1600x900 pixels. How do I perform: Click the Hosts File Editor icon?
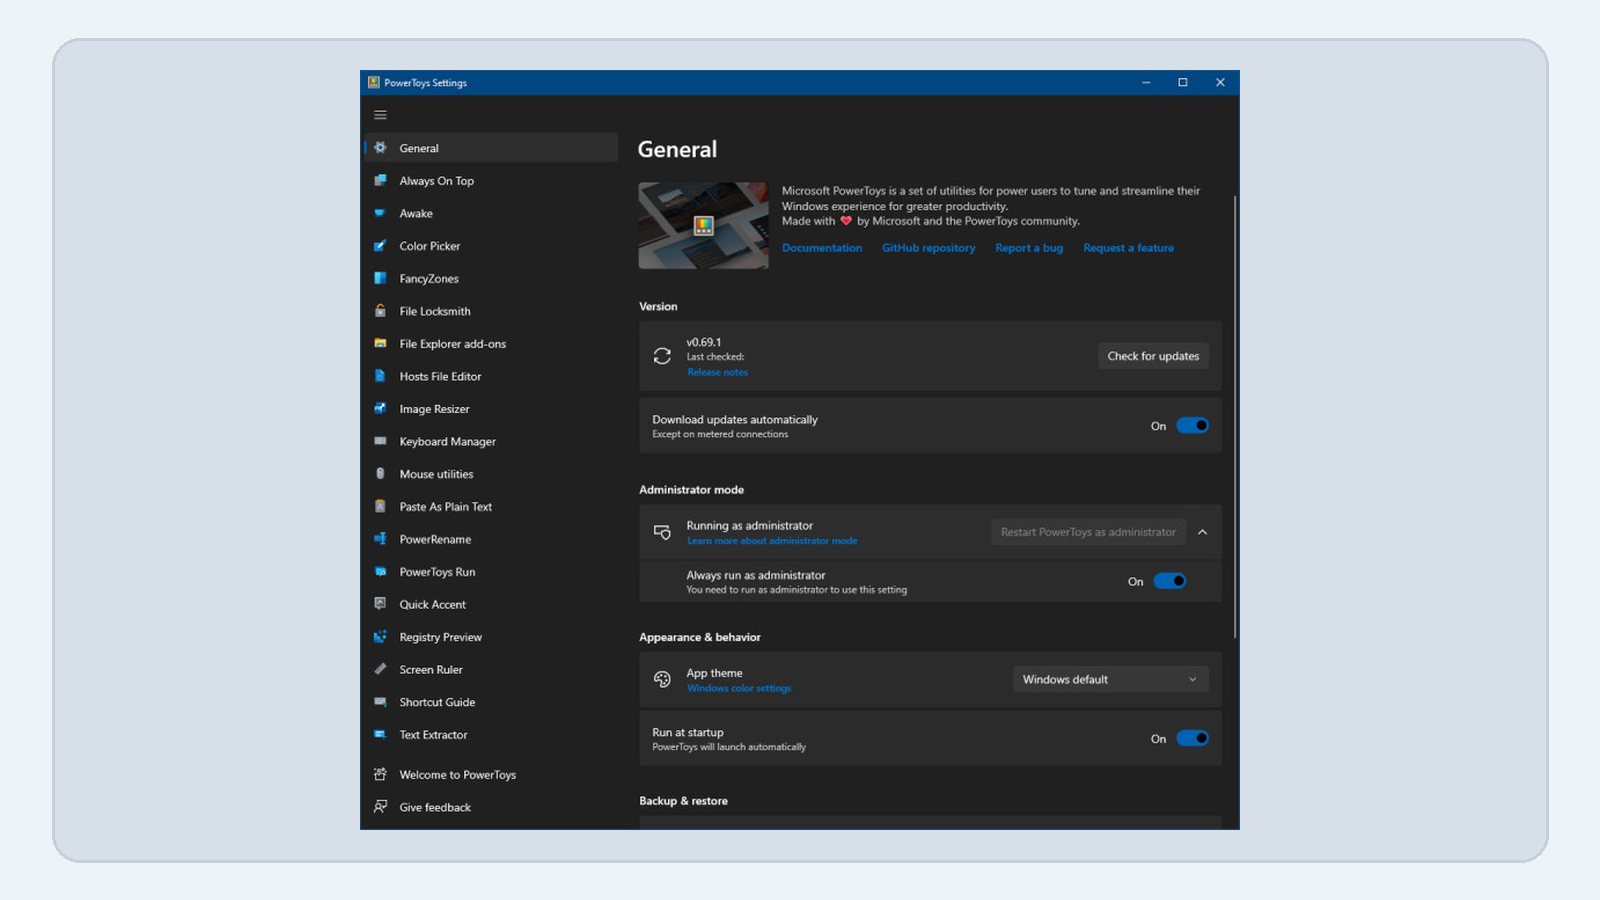point(380,376)
